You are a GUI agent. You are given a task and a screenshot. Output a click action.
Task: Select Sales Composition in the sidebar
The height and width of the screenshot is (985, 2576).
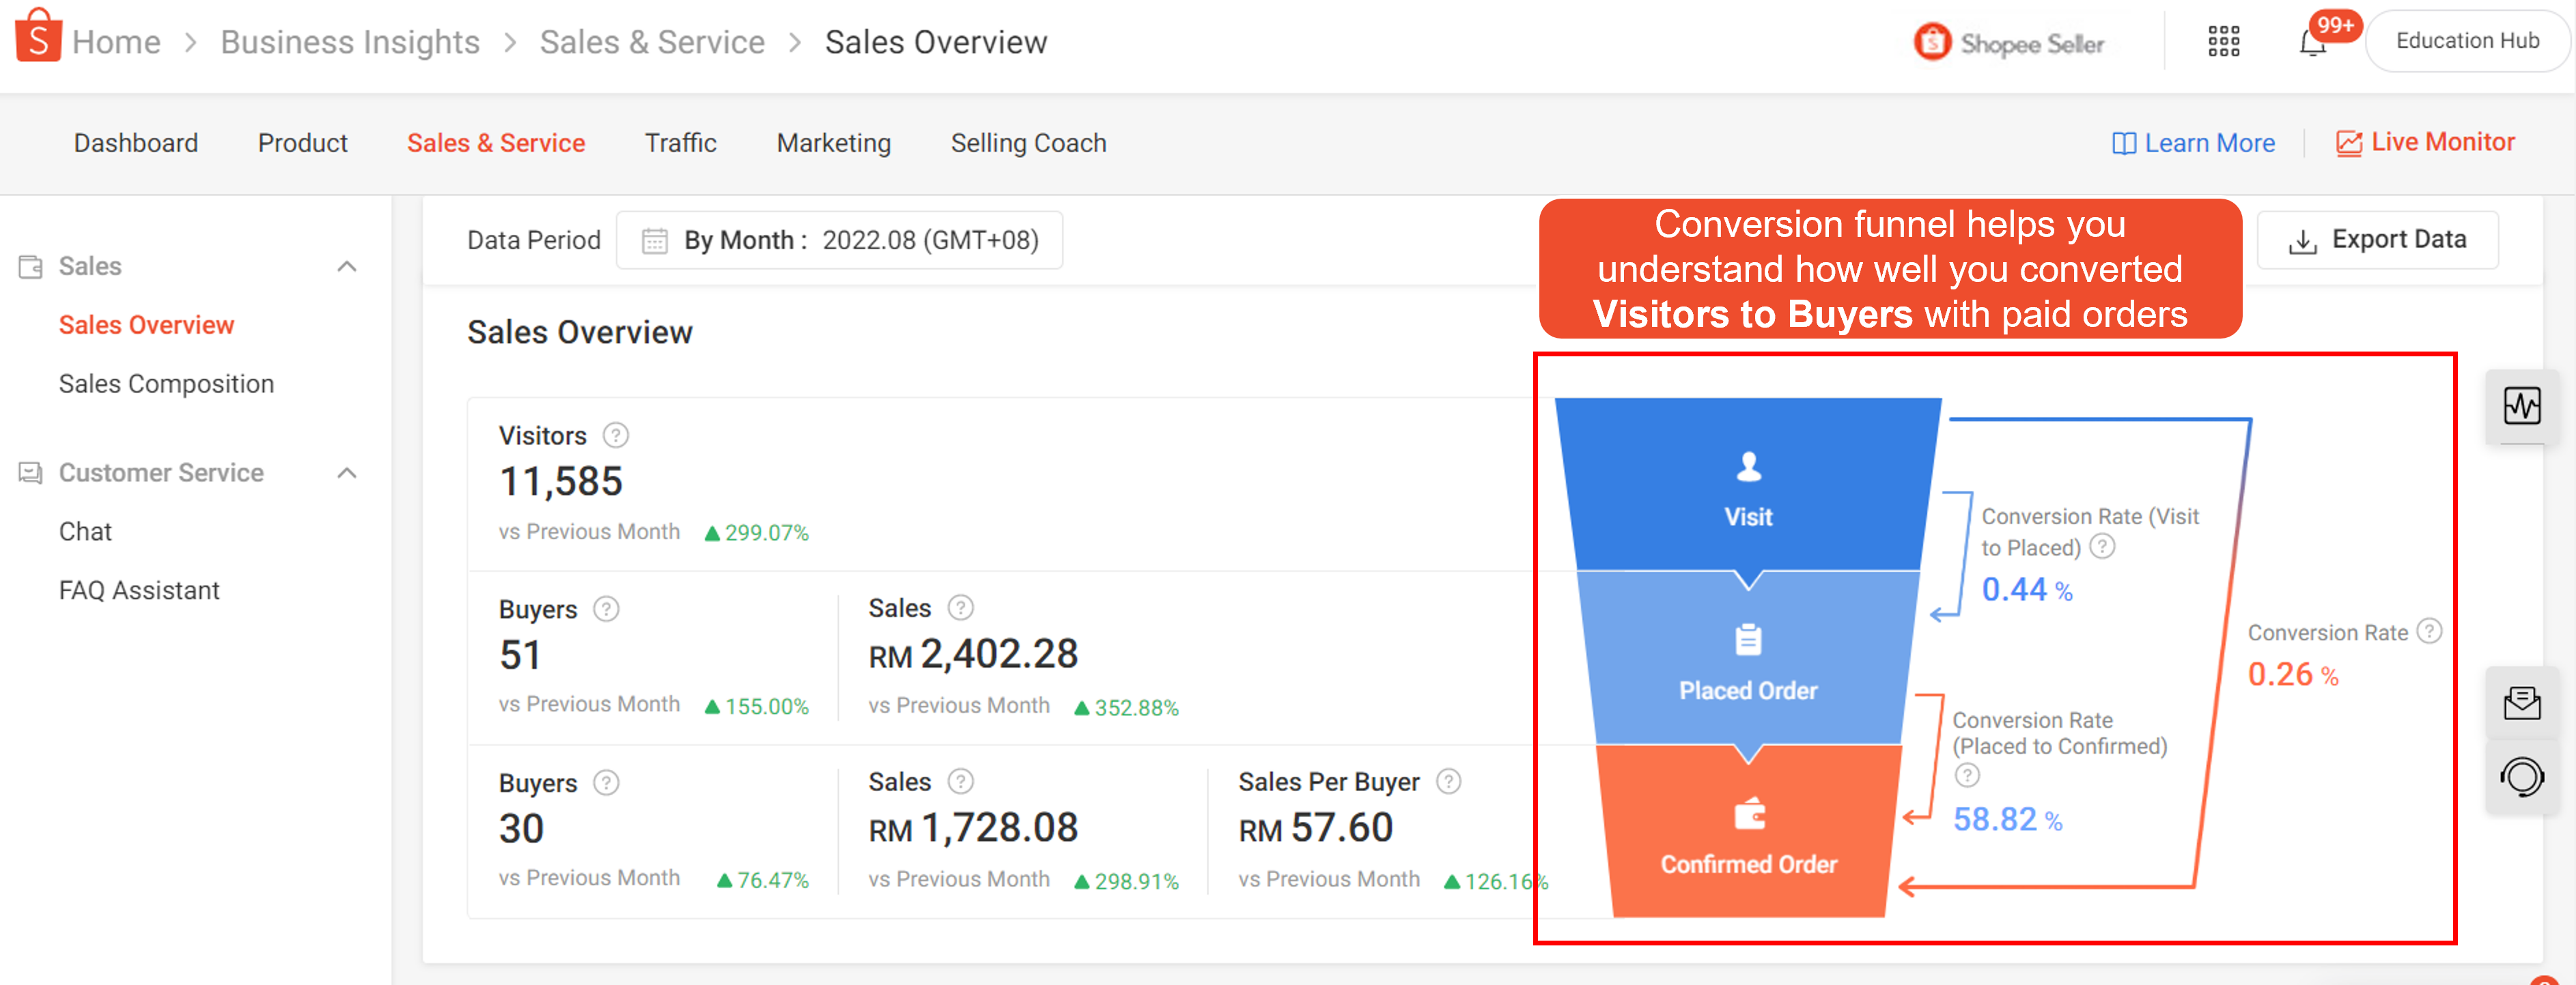166,383
